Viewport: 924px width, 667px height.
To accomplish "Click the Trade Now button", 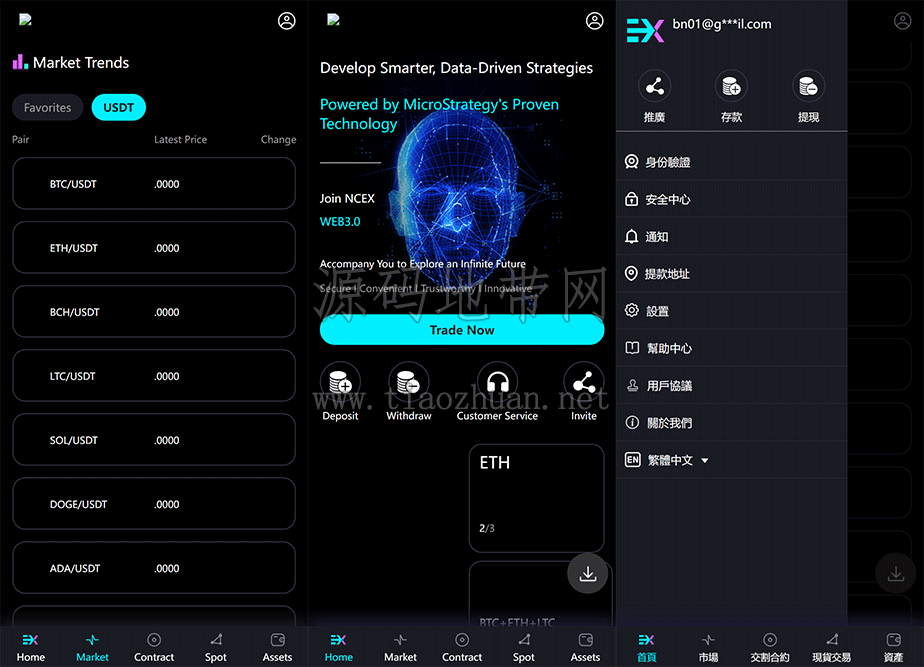I will 462,329.
